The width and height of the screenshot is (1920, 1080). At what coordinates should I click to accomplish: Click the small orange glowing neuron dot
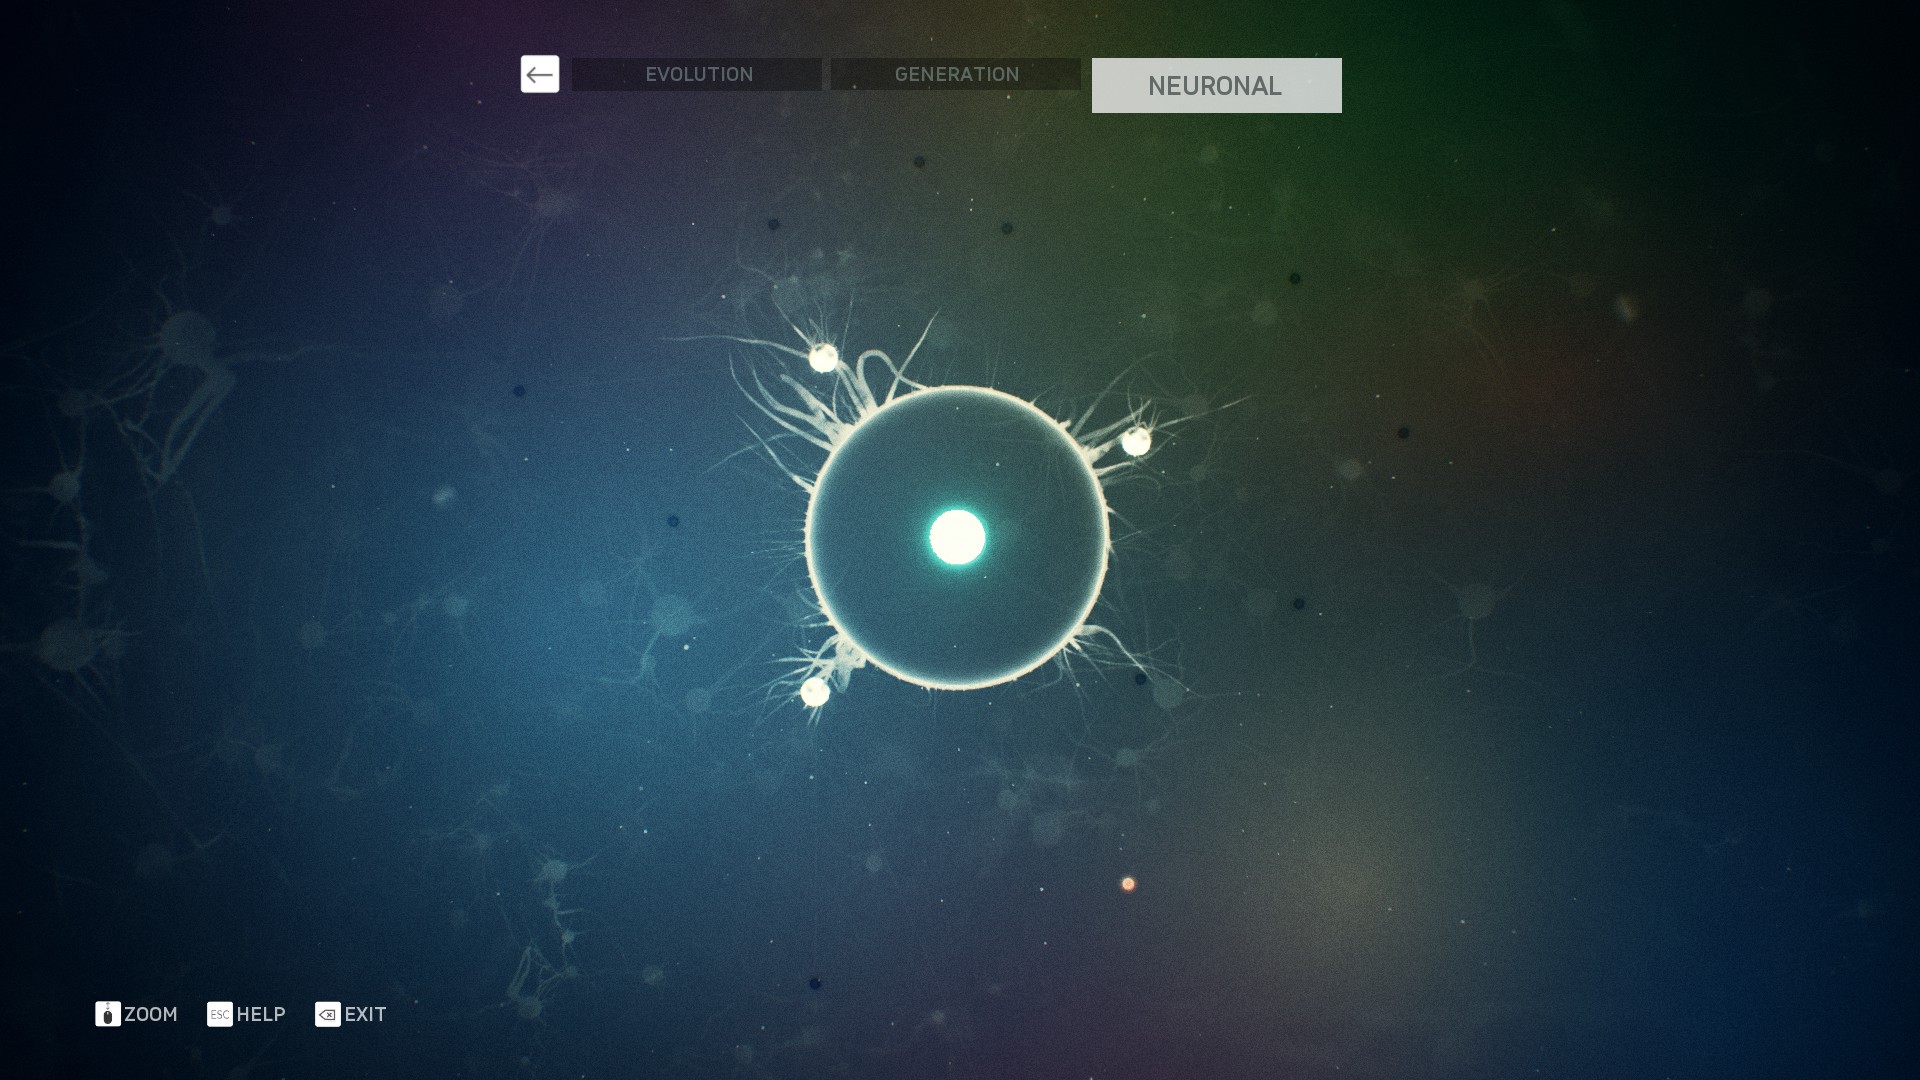1128,884
